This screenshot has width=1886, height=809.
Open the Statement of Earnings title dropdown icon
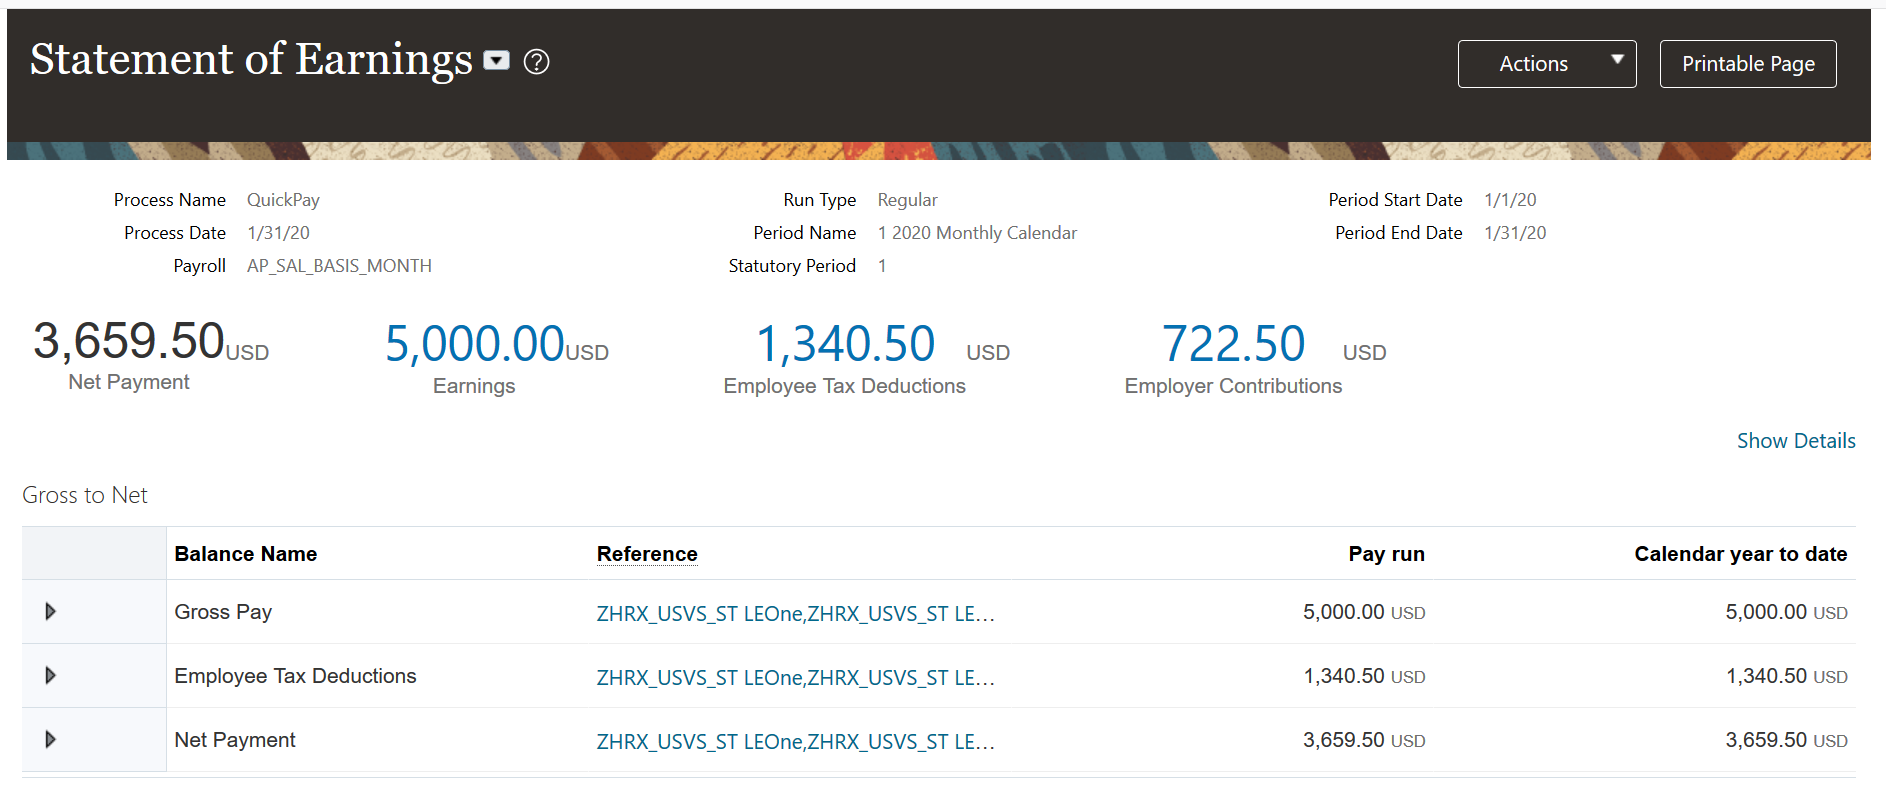pyautogui.click(x=497, y=62)
